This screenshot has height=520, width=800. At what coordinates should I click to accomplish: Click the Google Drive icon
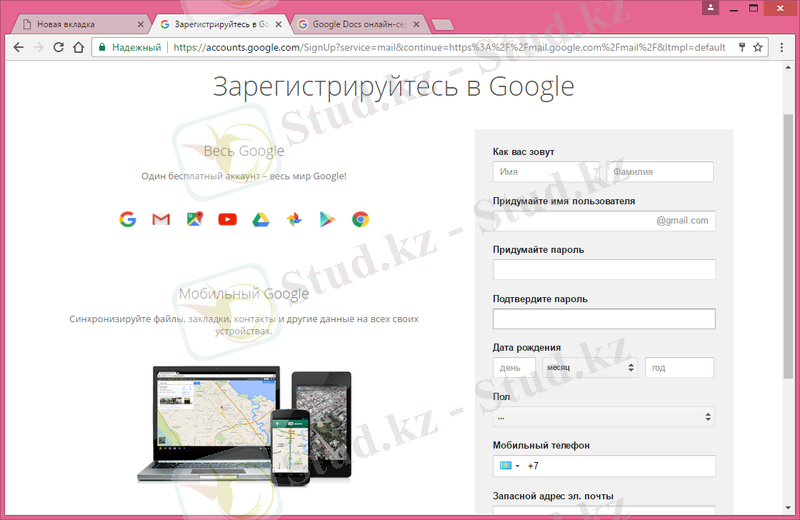[x=261, y=219]
